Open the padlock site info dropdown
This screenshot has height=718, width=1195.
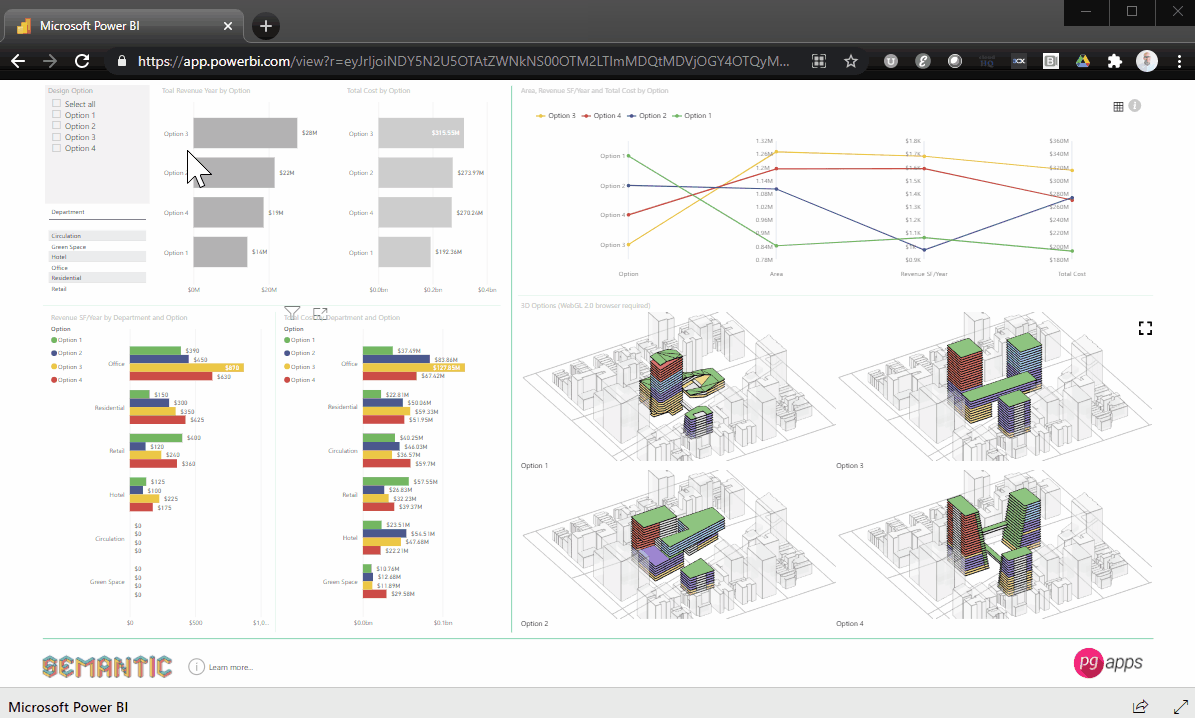point(120,60)
